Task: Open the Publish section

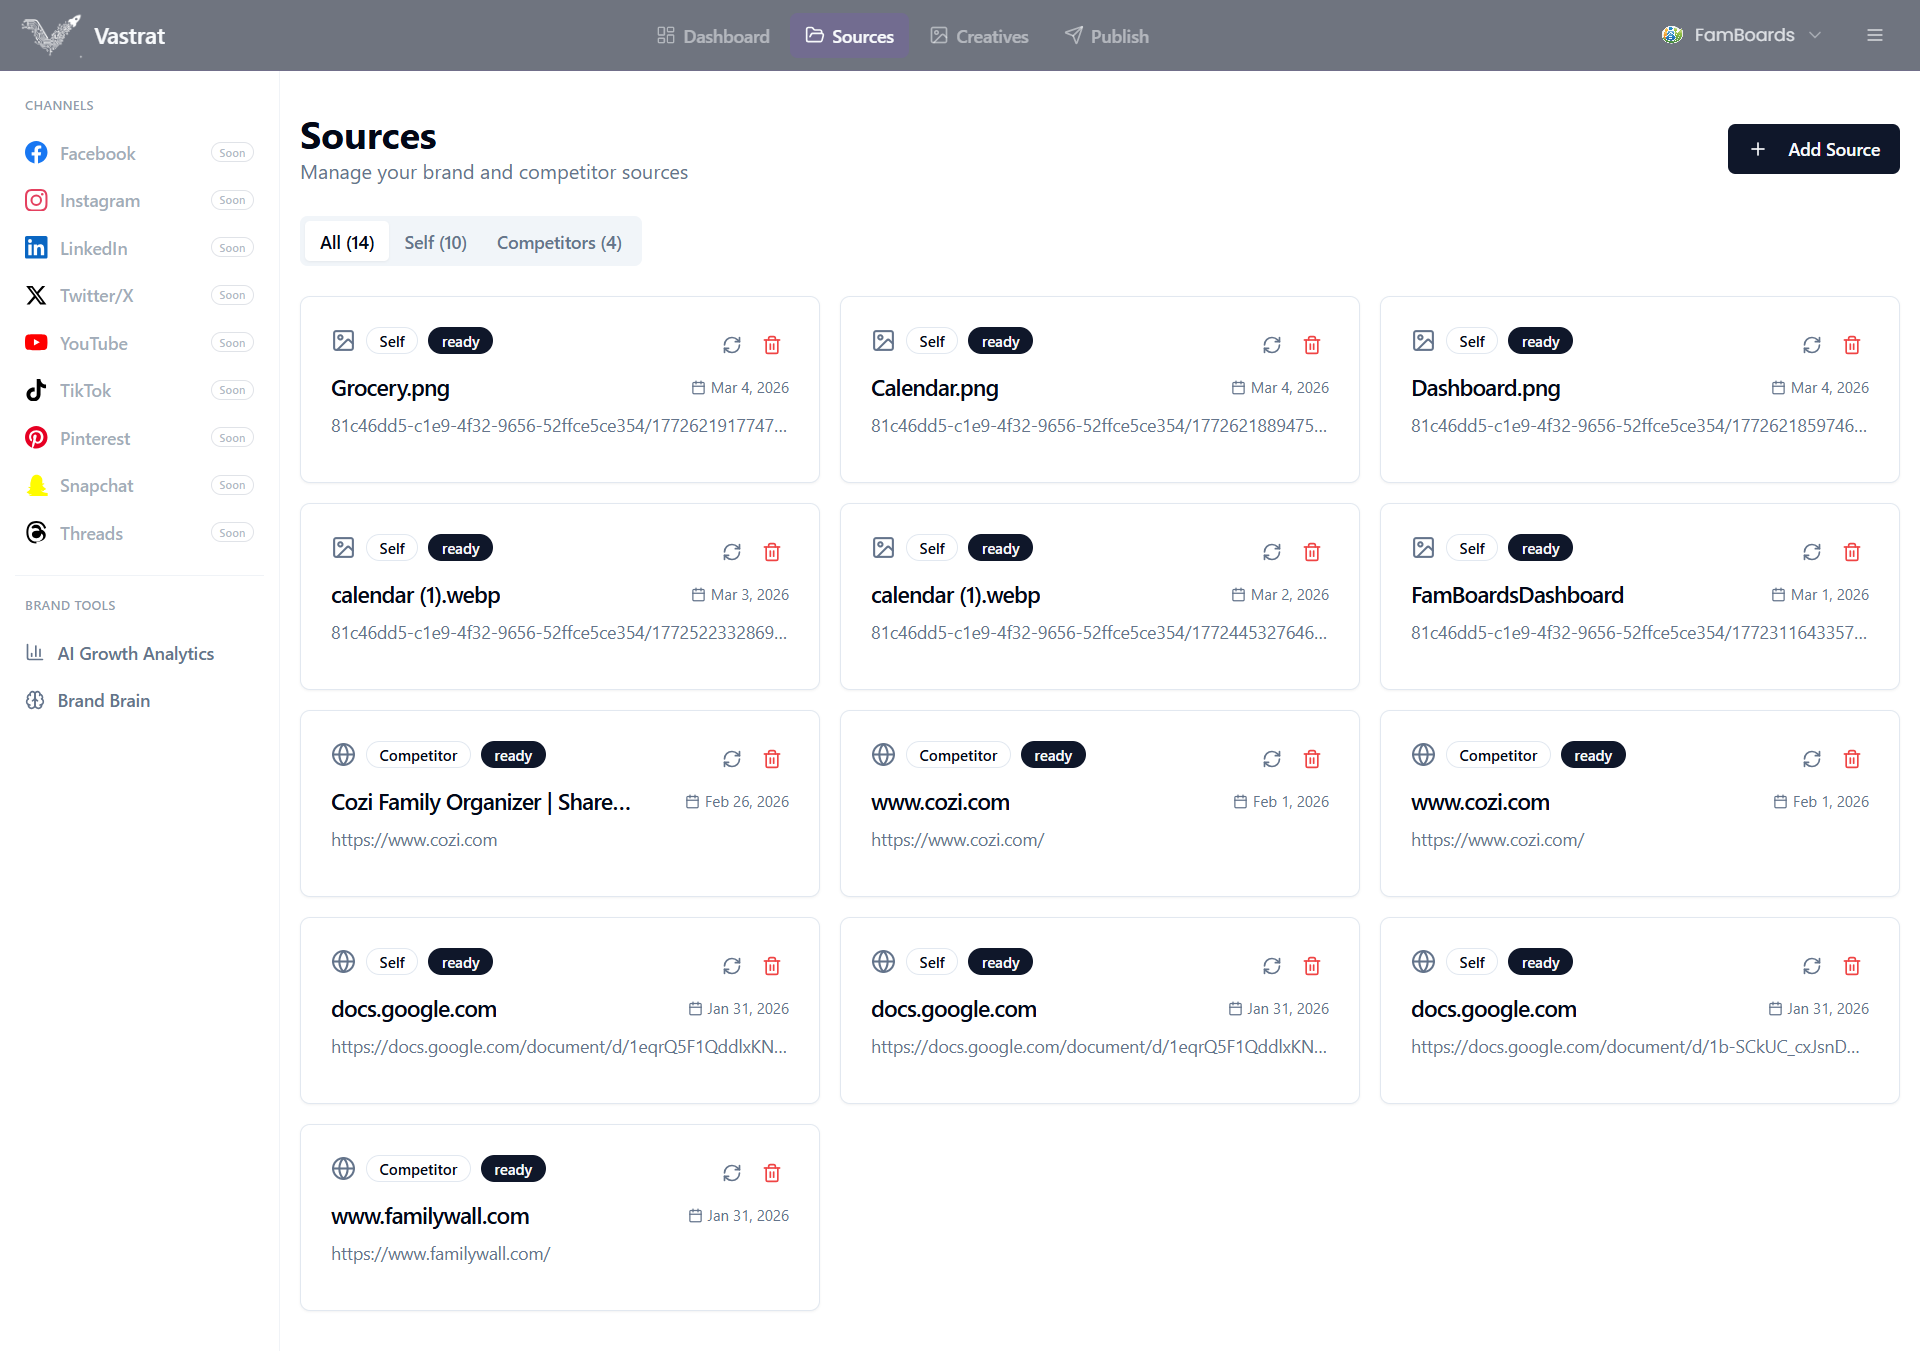Action: click(1107, 36)
